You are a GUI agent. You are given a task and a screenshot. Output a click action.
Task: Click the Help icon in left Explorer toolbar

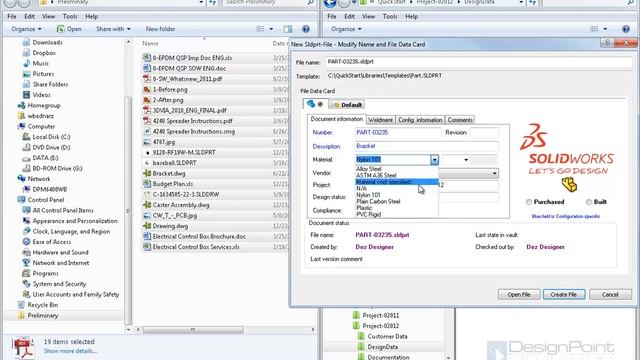pyautogui.click(x=306, y=29)
